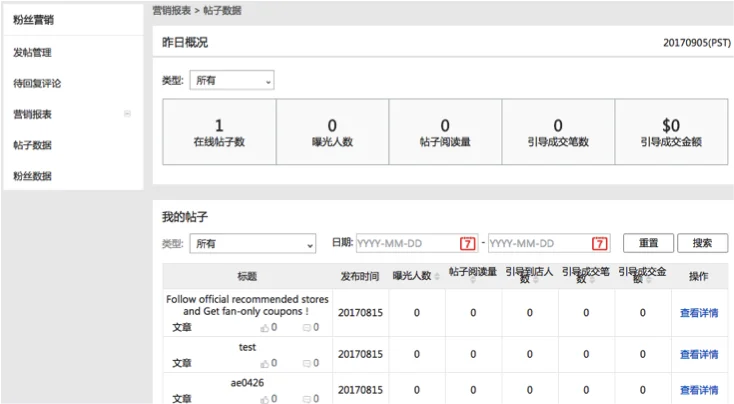The height and width of the screenshot is (404, 734).
Task: Click like icon on 'ae0426' post
Action: (265, 399)
